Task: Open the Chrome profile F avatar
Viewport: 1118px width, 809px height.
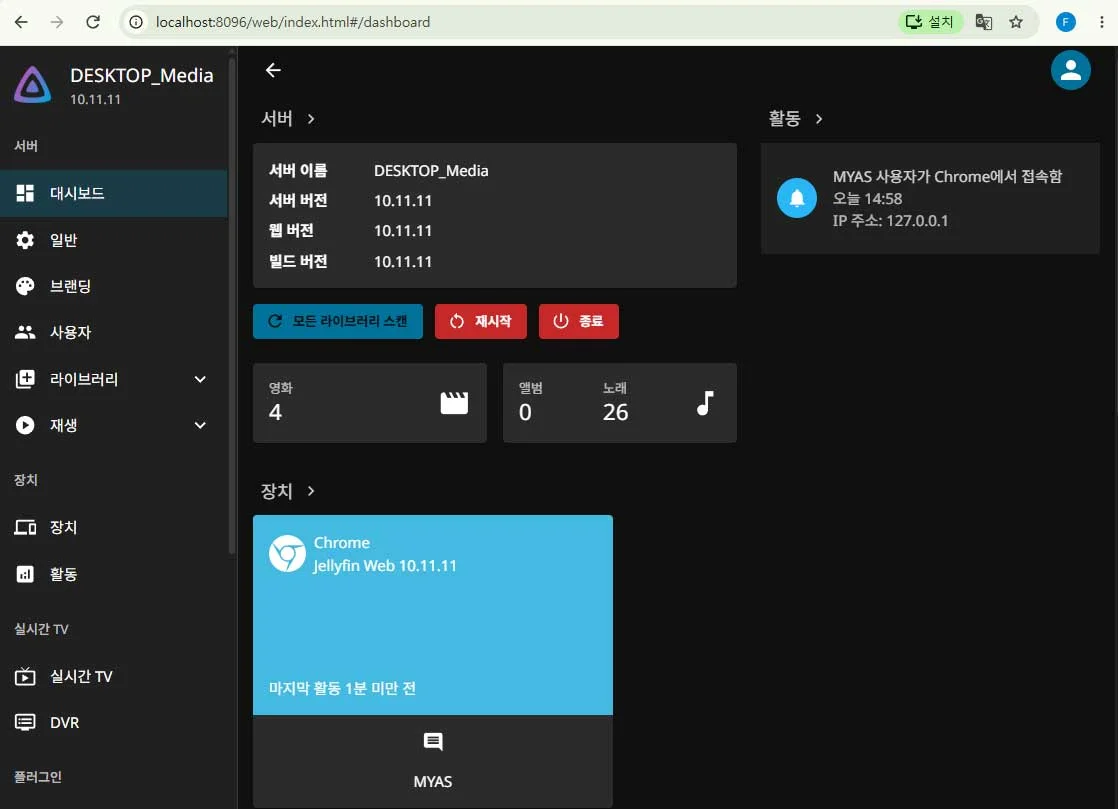Action: click(1065, 22)
